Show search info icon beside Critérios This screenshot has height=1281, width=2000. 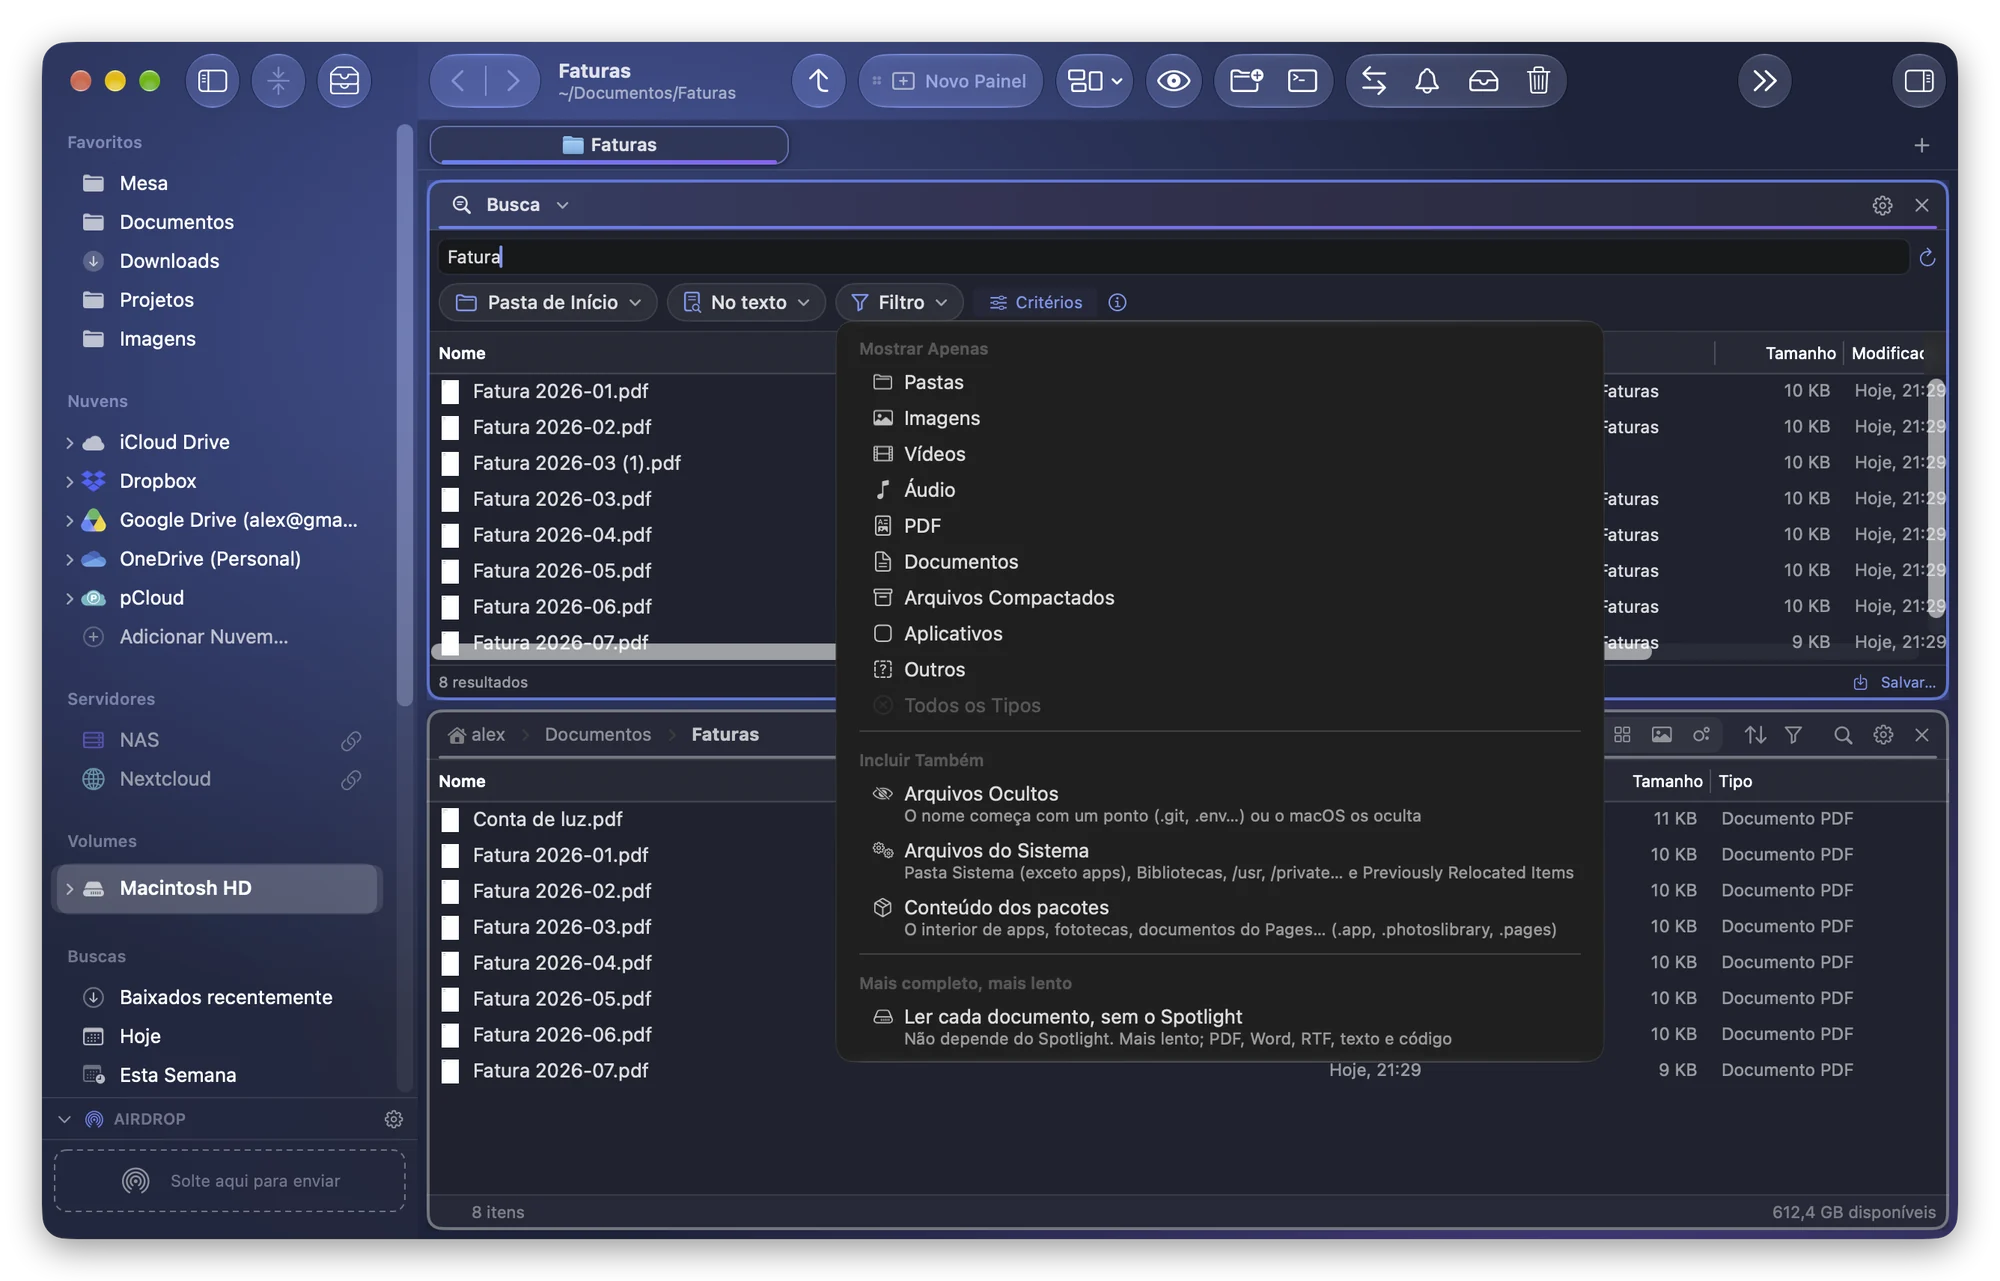(x=1117, y=302)
